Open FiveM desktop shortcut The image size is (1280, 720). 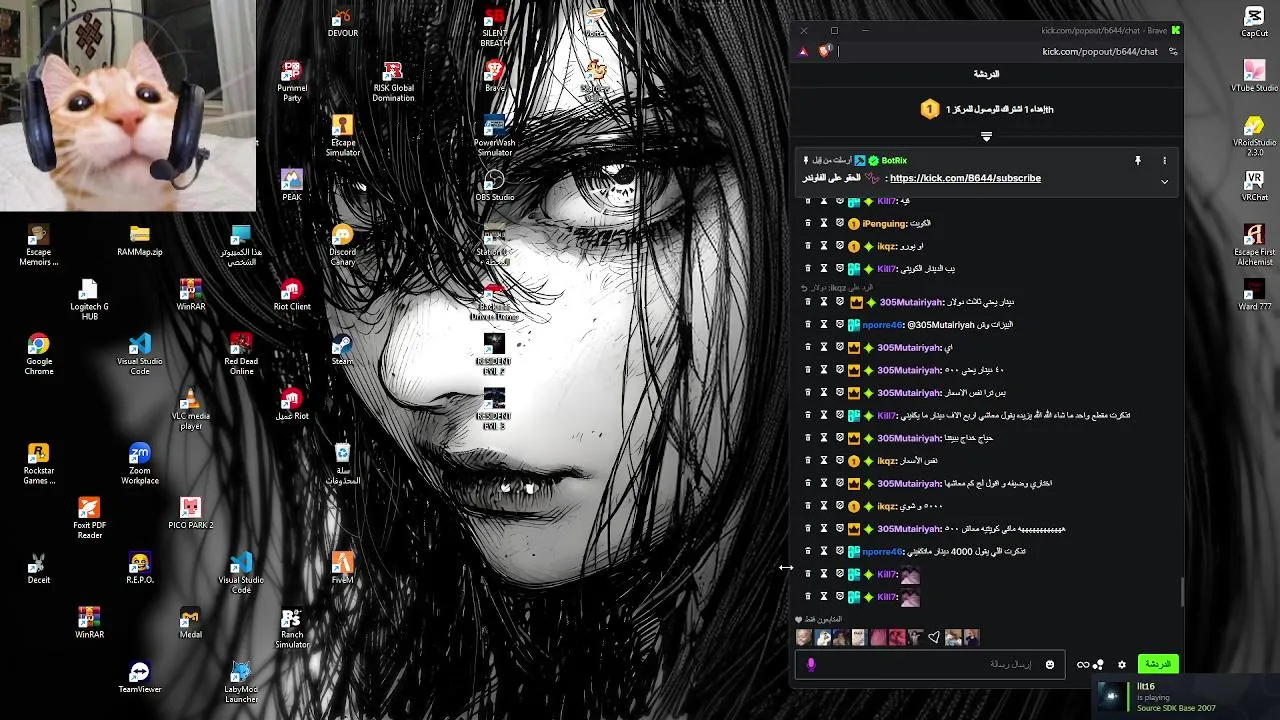(x=342, y=569)
